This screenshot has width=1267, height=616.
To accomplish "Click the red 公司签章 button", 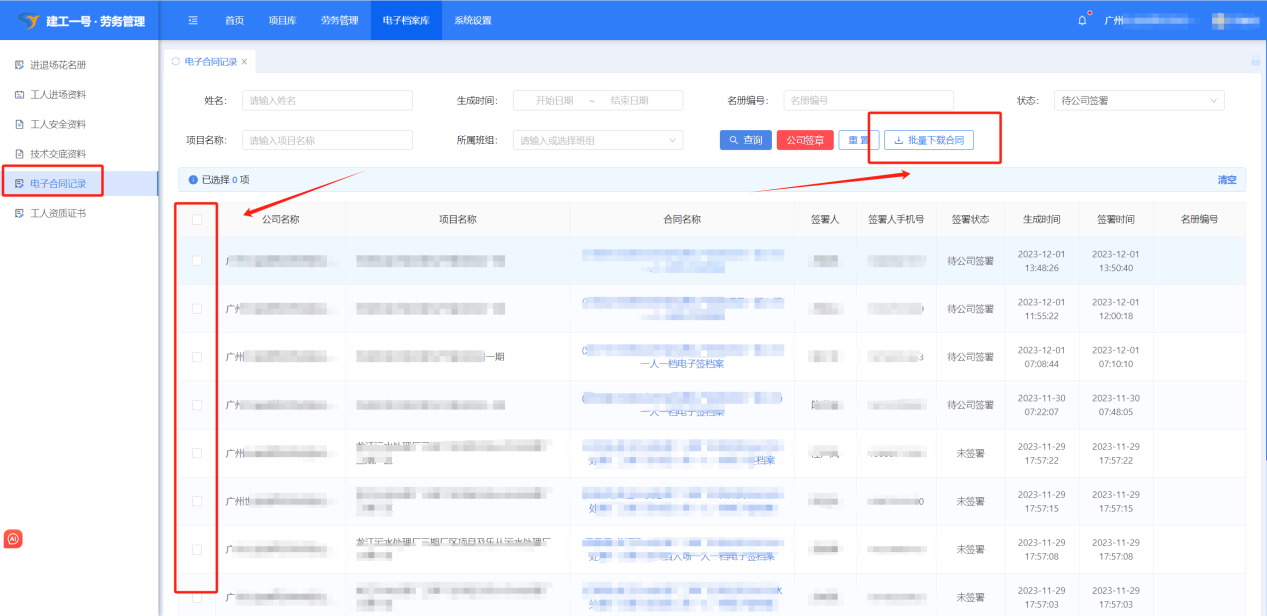I will point(805,141).
